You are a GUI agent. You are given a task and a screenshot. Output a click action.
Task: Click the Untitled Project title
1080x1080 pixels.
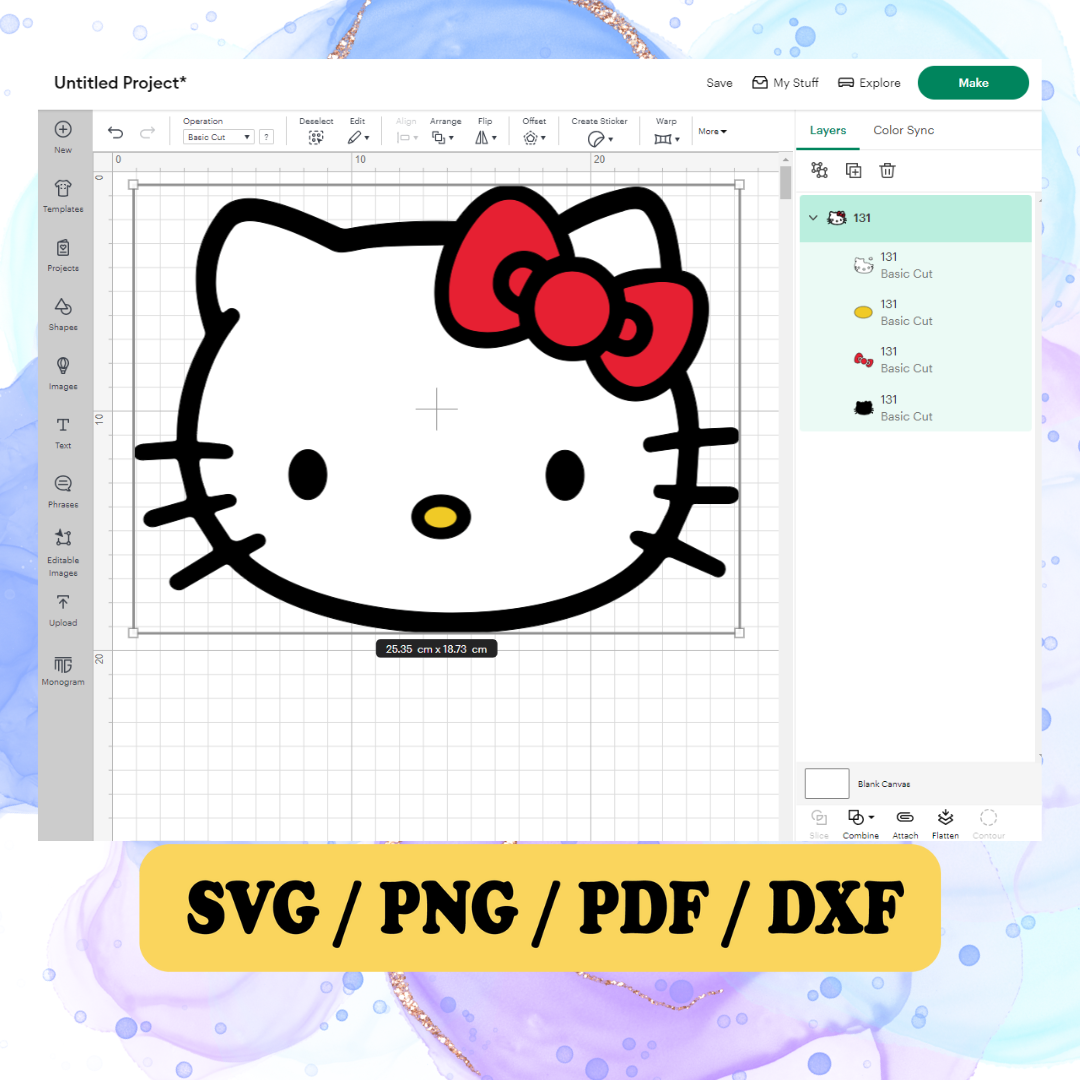tap(121, 83)
